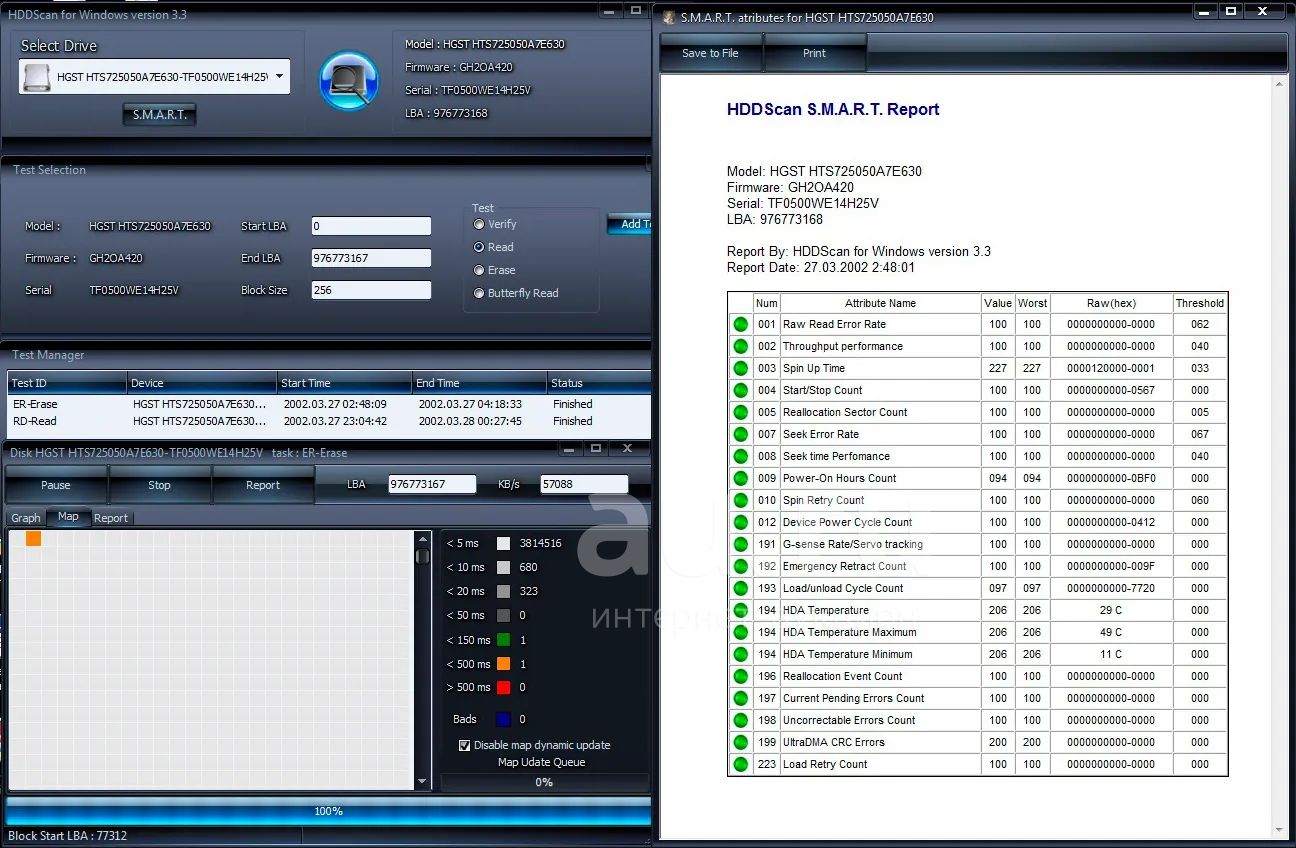The image size is (1296, 848).
Task: Click green status dot for Throughput performance
Action: tap(740, 346)
